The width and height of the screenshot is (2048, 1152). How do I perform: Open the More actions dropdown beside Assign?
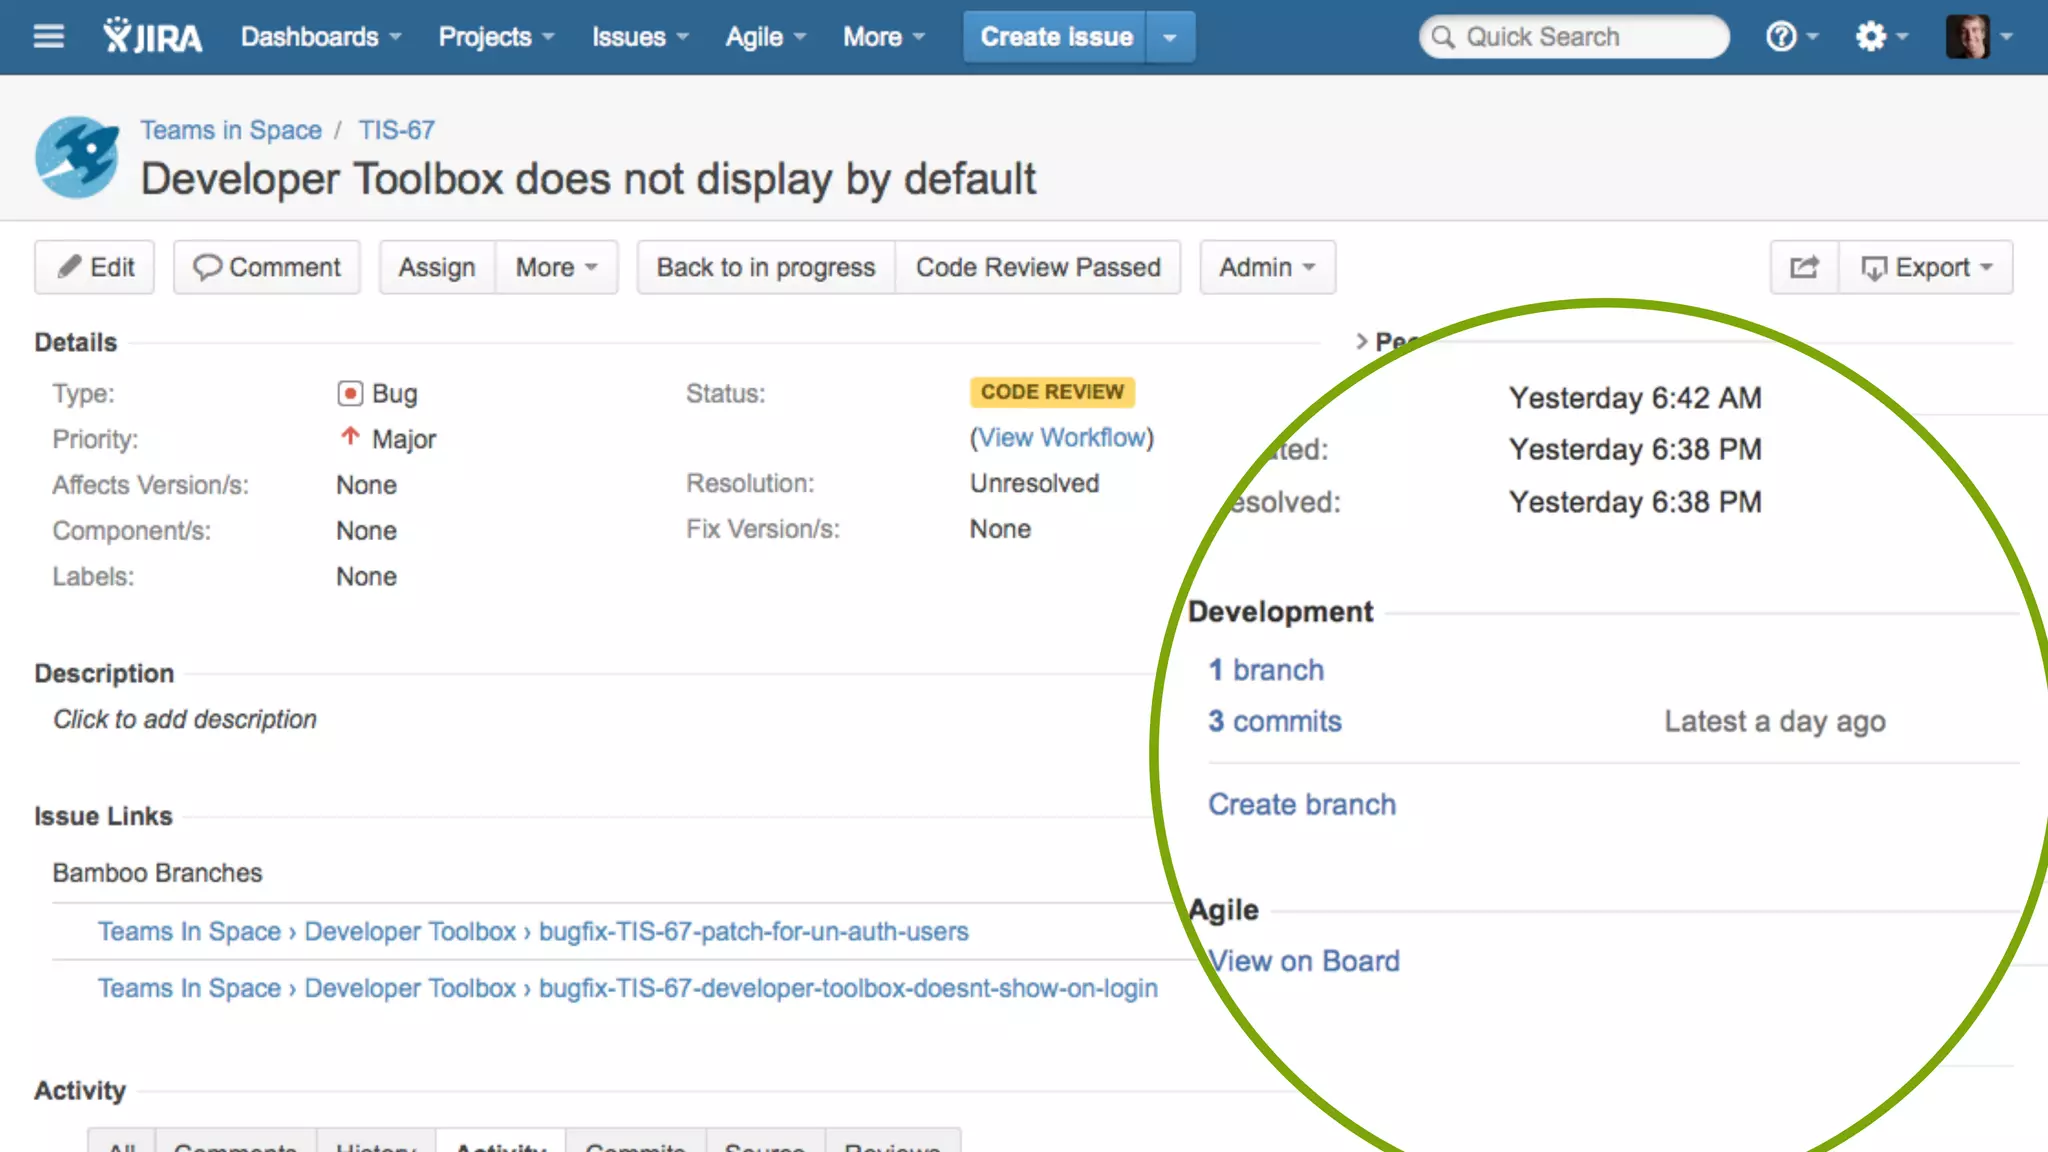[x=556, y=268]
